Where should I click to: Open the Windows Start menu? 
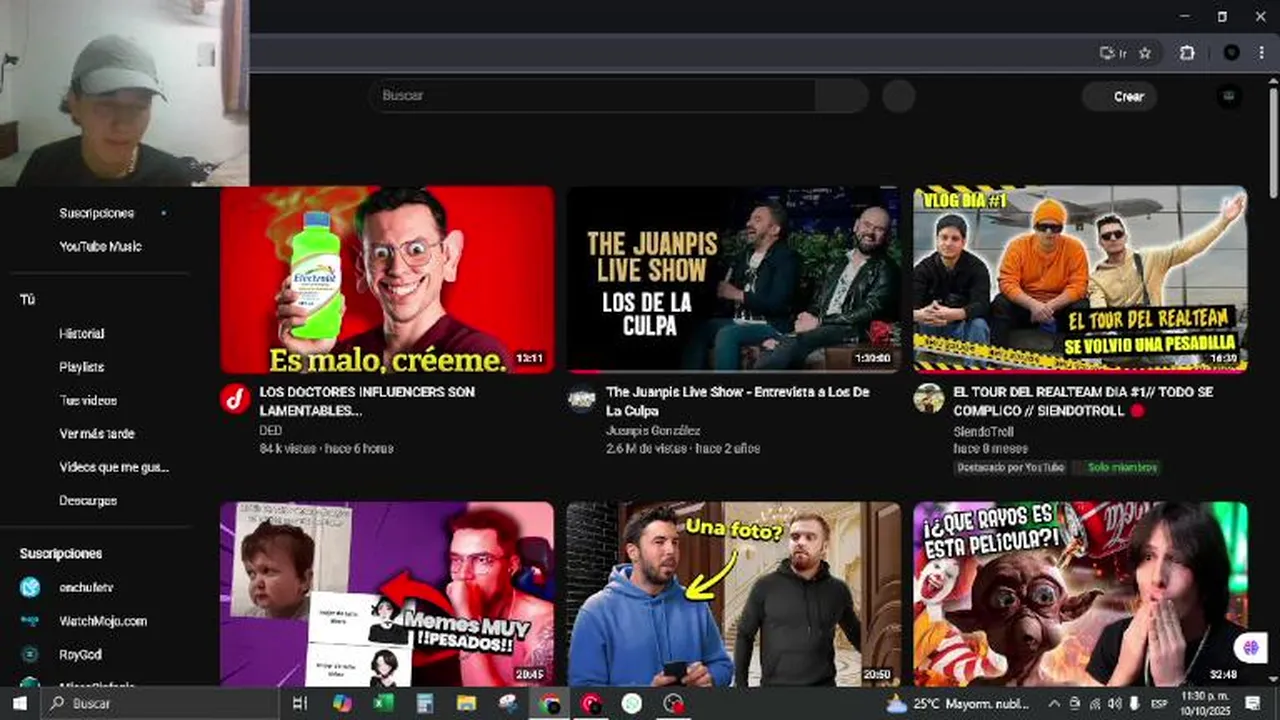(x=19, y=704)
